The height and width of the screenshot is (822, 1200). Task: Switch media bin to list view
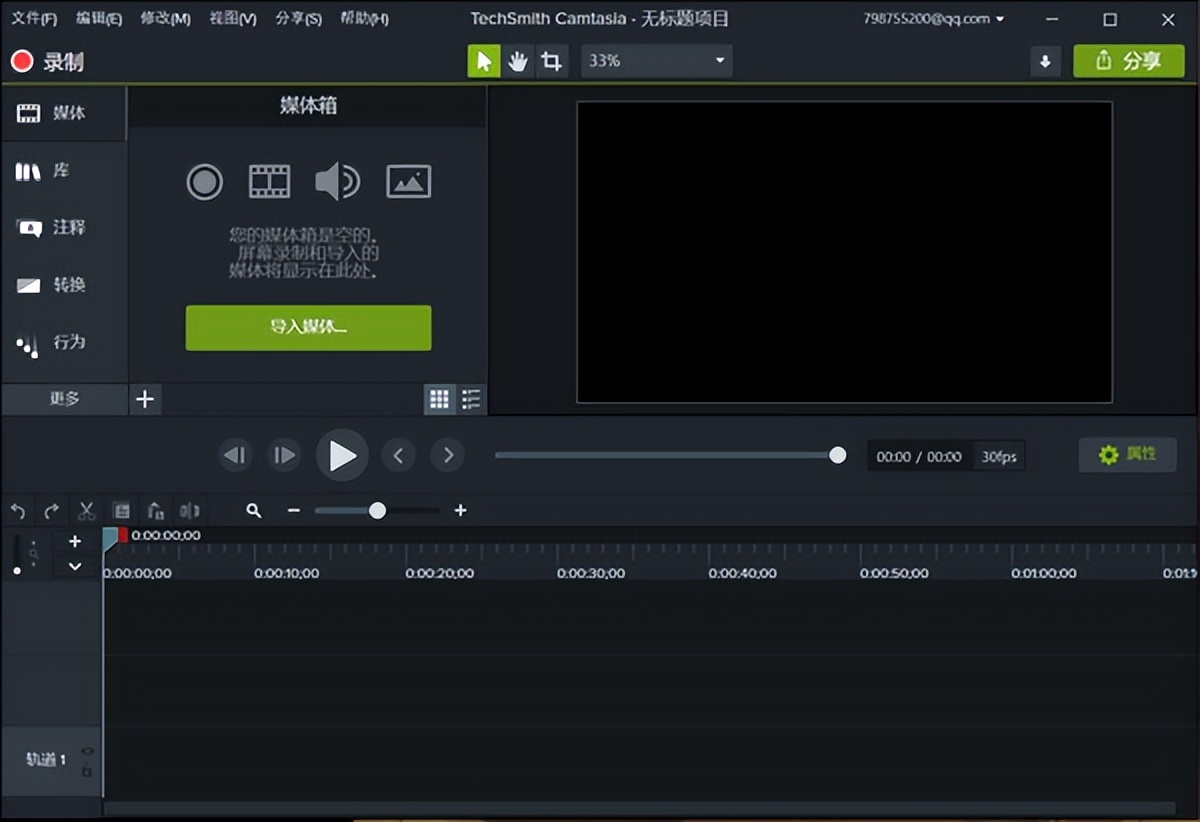pyautogui.click(x=470, y=399)
